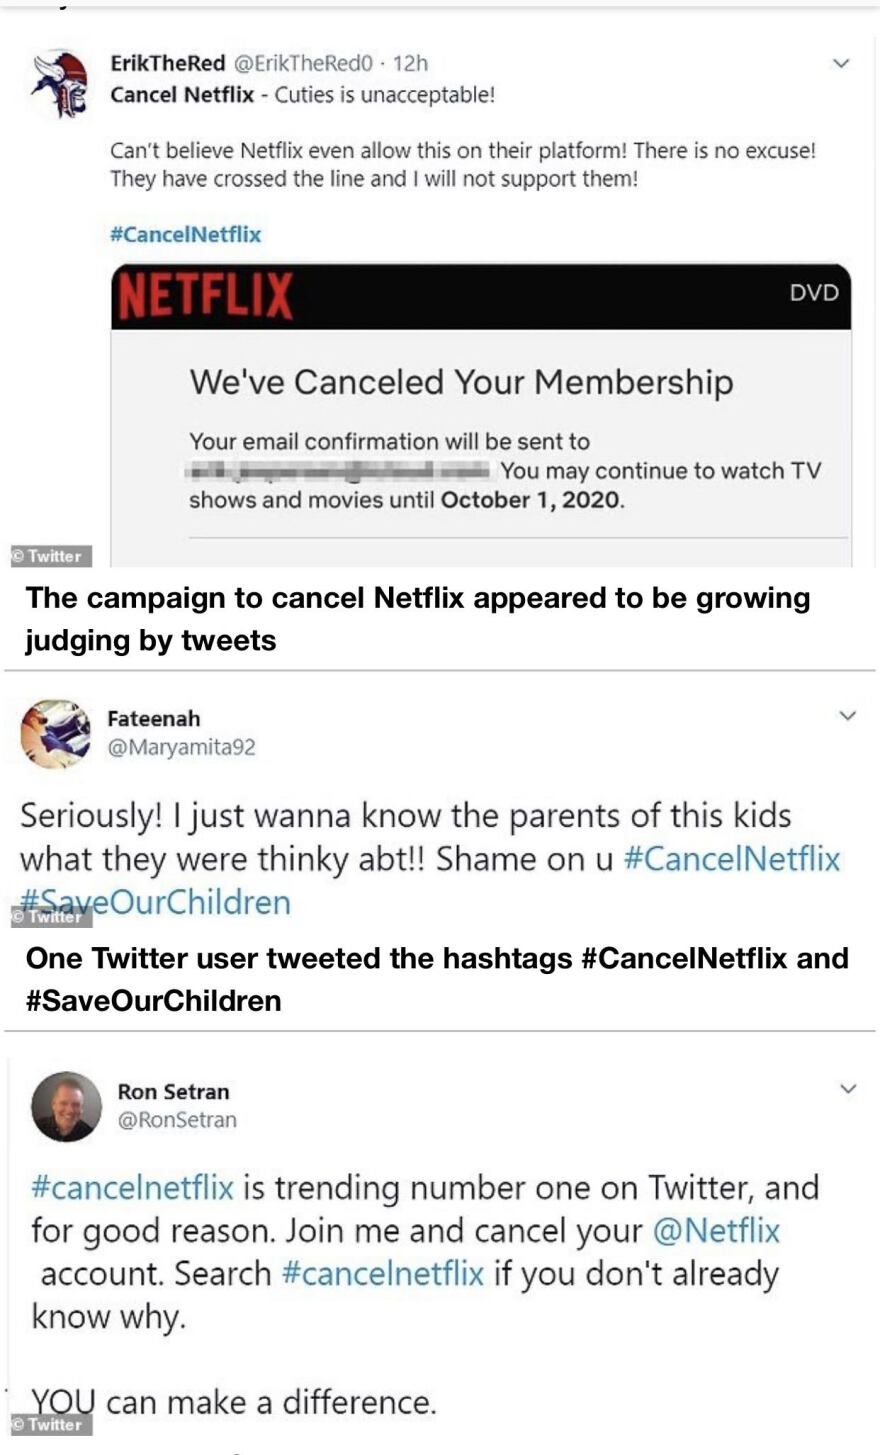
Task: Select Fateenah's profile picture
Action: pos(56,733)
